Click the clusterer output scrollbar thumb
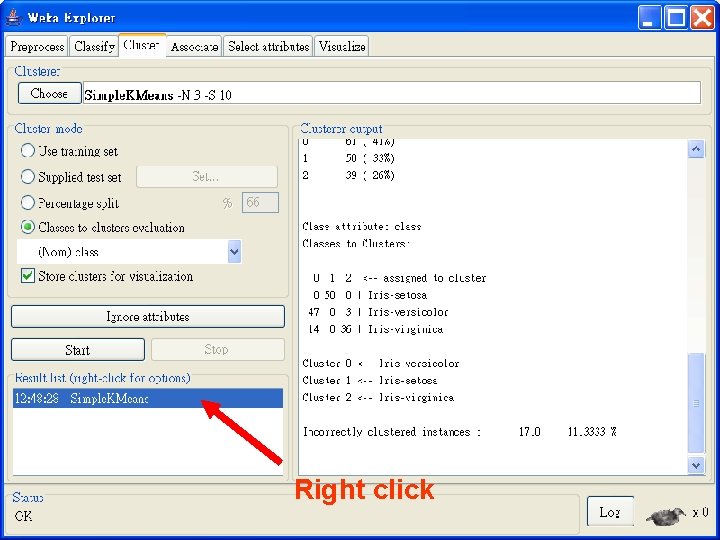720x540 pixels. tap(696, 403)
